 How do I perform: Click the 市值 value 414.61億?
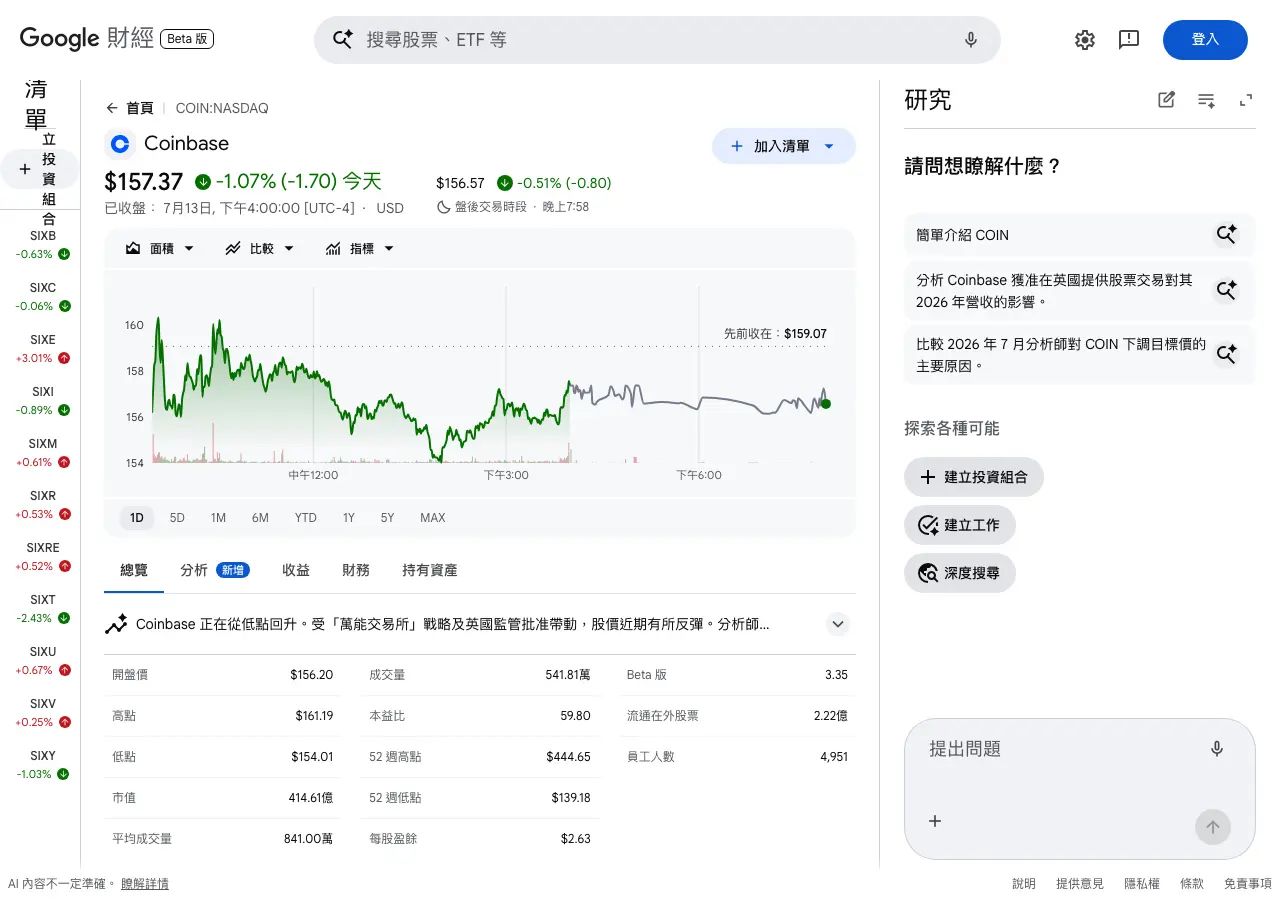pyautogui.click(x=311, y=798)
